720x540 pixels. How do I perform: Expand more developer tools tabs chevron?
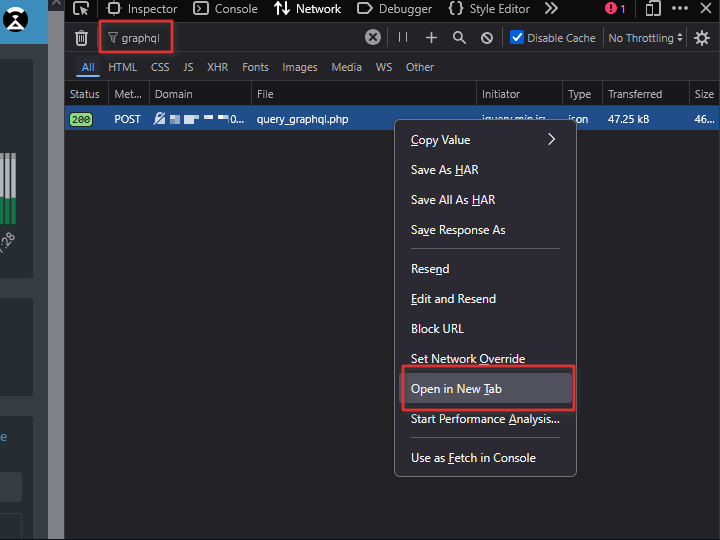[551, 9]
